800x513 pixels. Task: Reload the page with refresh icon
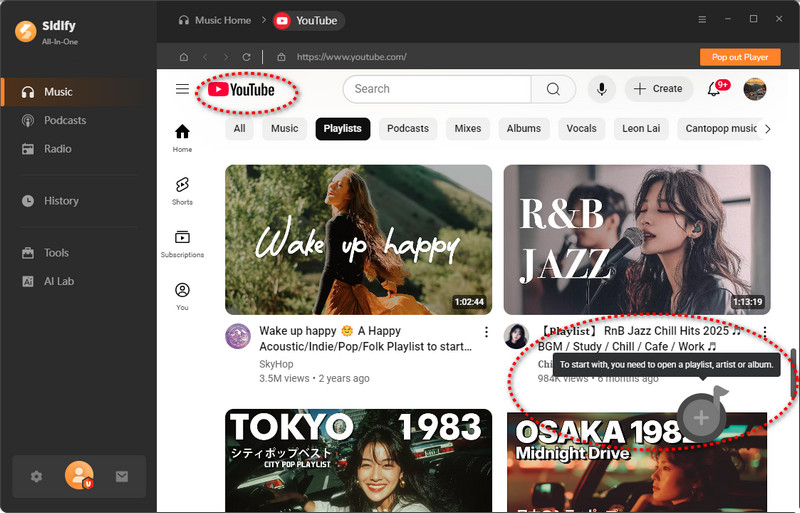click(x=246, y=57)
